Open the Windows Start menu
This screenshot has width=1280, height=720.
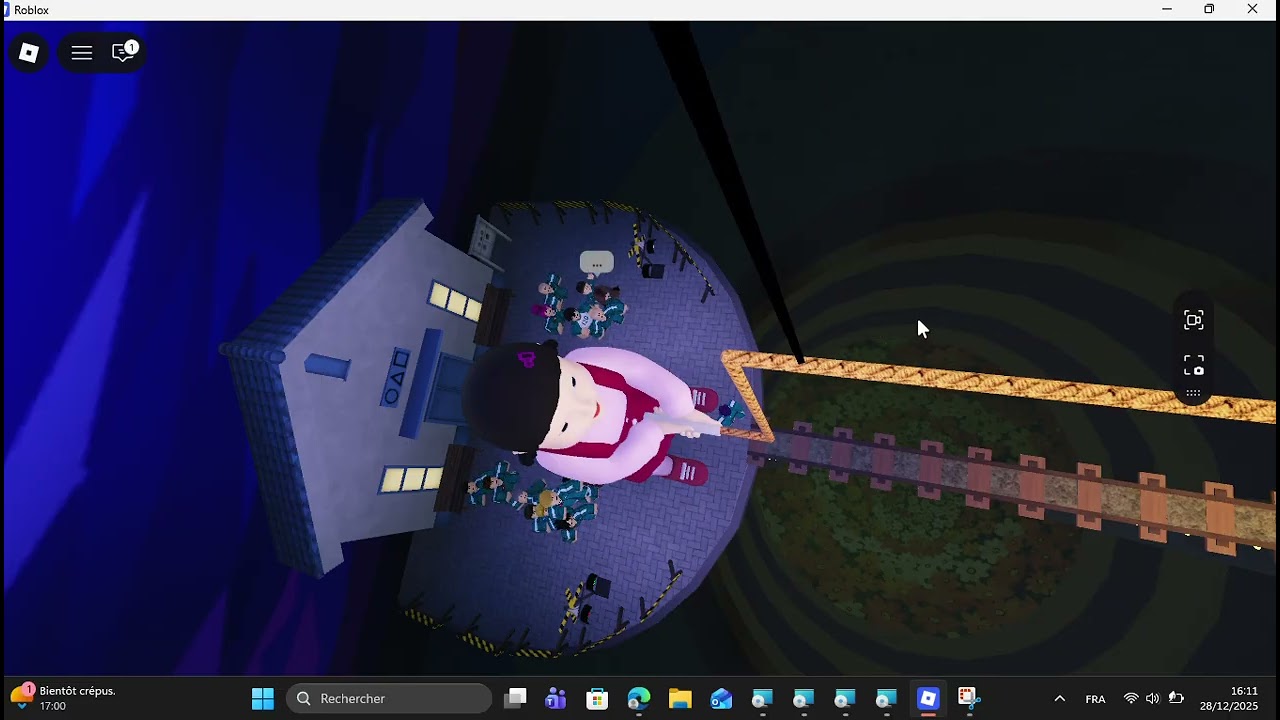coord(263,698)
